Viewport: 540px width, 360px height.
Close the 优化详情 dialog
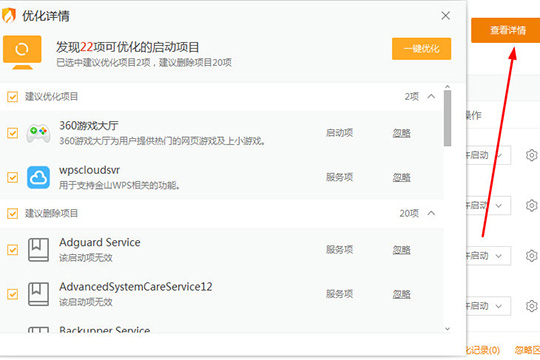pyautogui.click(x=446, y=16)
